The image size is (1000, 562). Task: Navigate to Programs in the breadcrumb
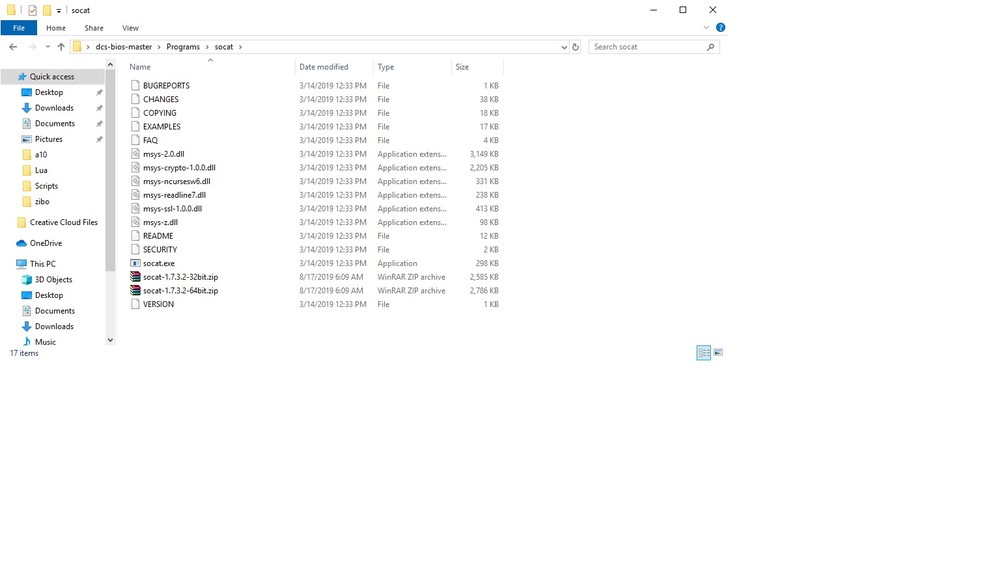point(183,47)
